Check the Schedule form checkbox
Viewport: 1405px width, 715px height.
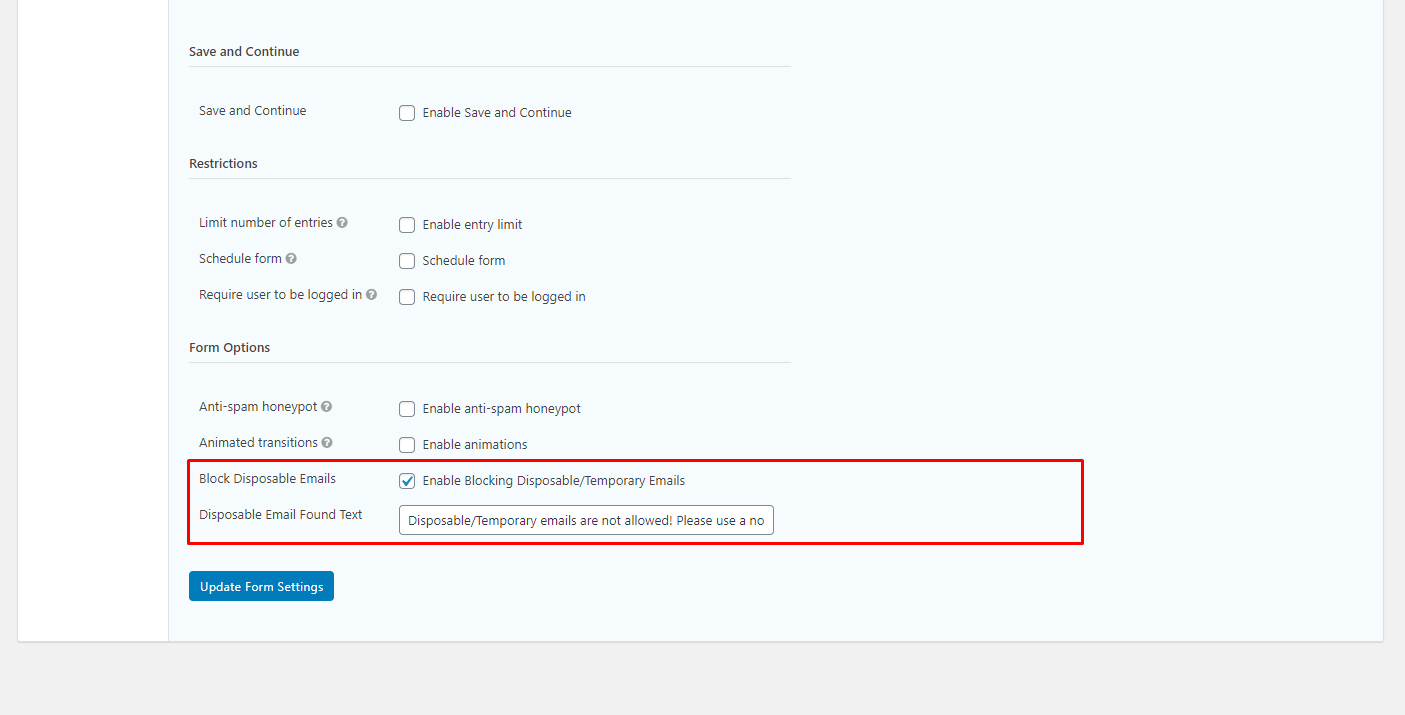point(407,261)
